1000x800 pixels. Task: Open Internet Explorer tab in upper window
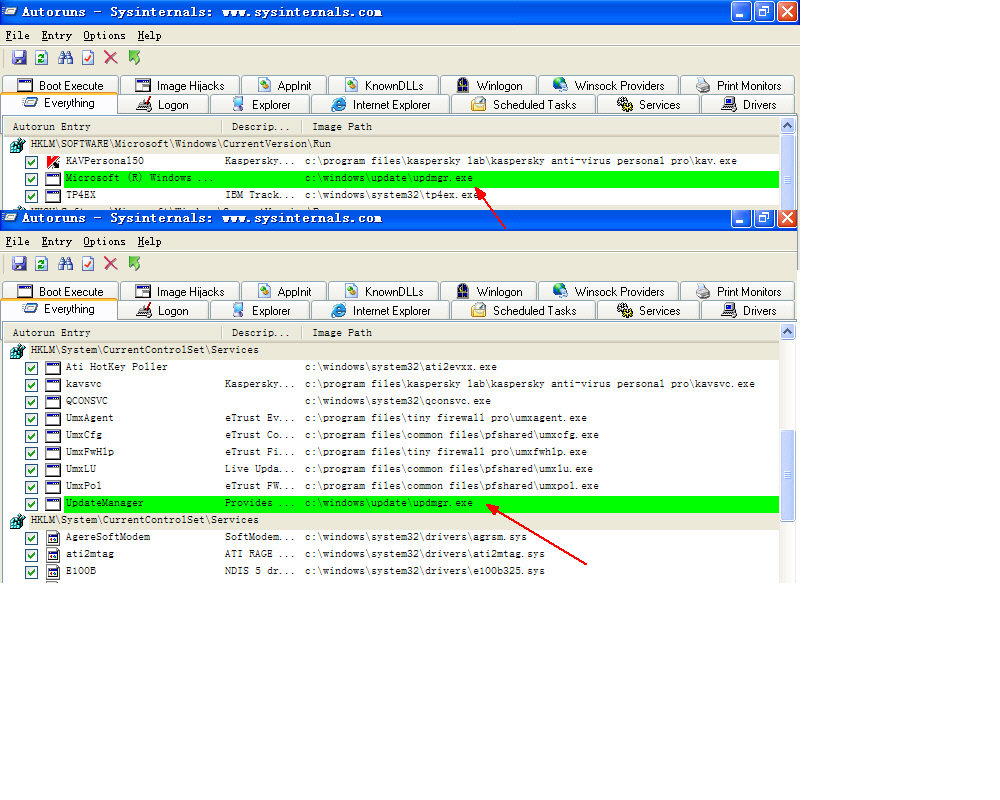click(x=381, y=105)
